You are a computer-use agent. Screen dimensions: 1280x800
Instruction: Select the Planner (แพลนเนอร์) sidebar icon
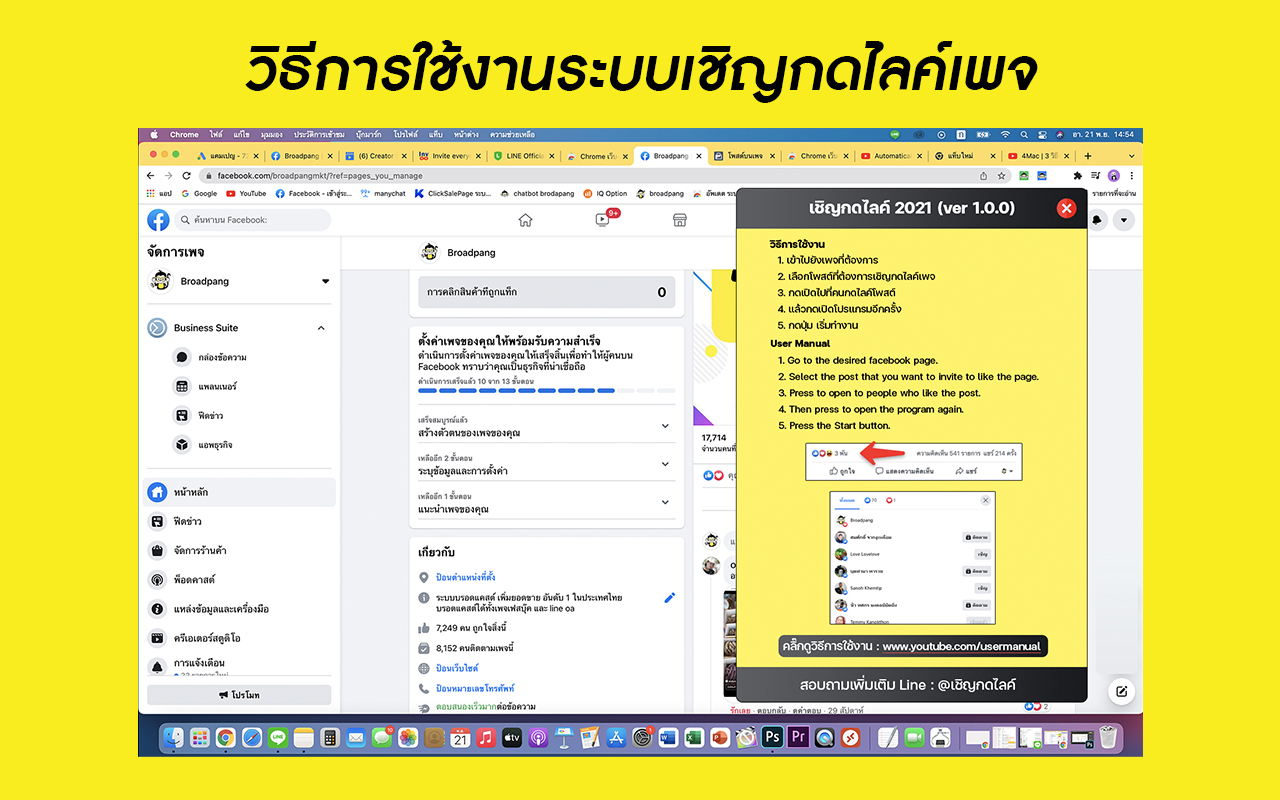pos(200,386)
